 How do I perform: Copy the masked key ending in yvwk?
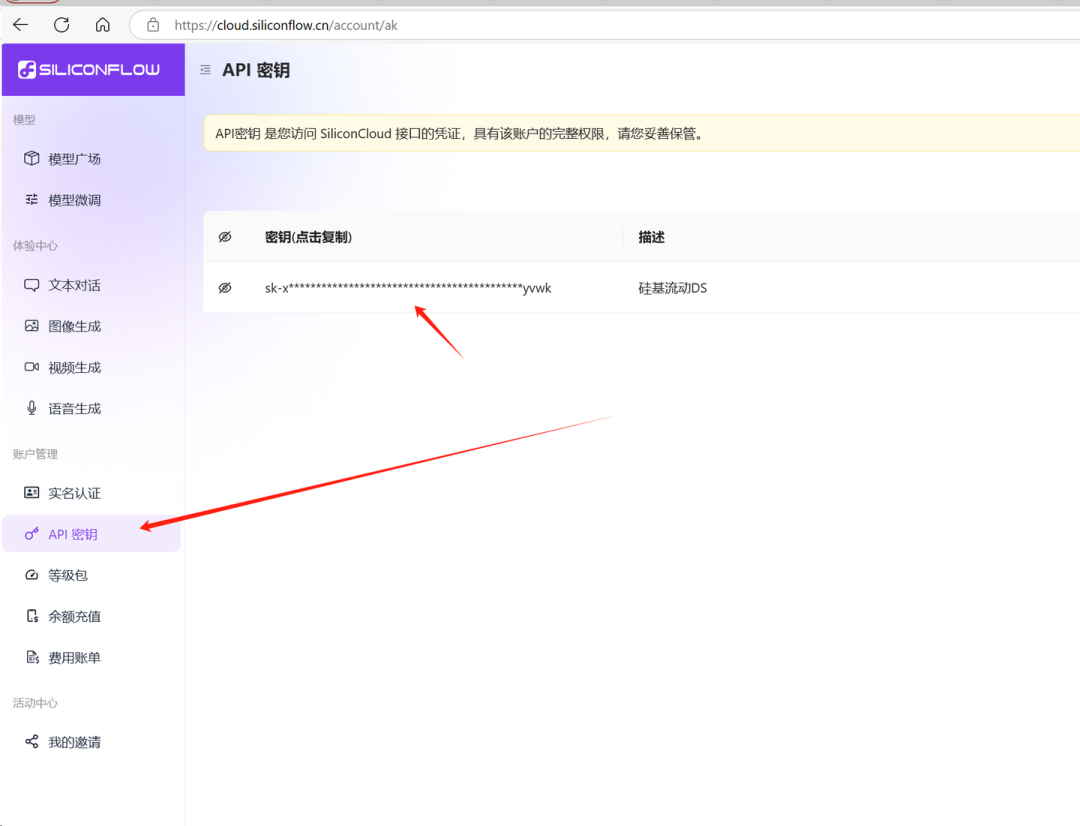408,288
